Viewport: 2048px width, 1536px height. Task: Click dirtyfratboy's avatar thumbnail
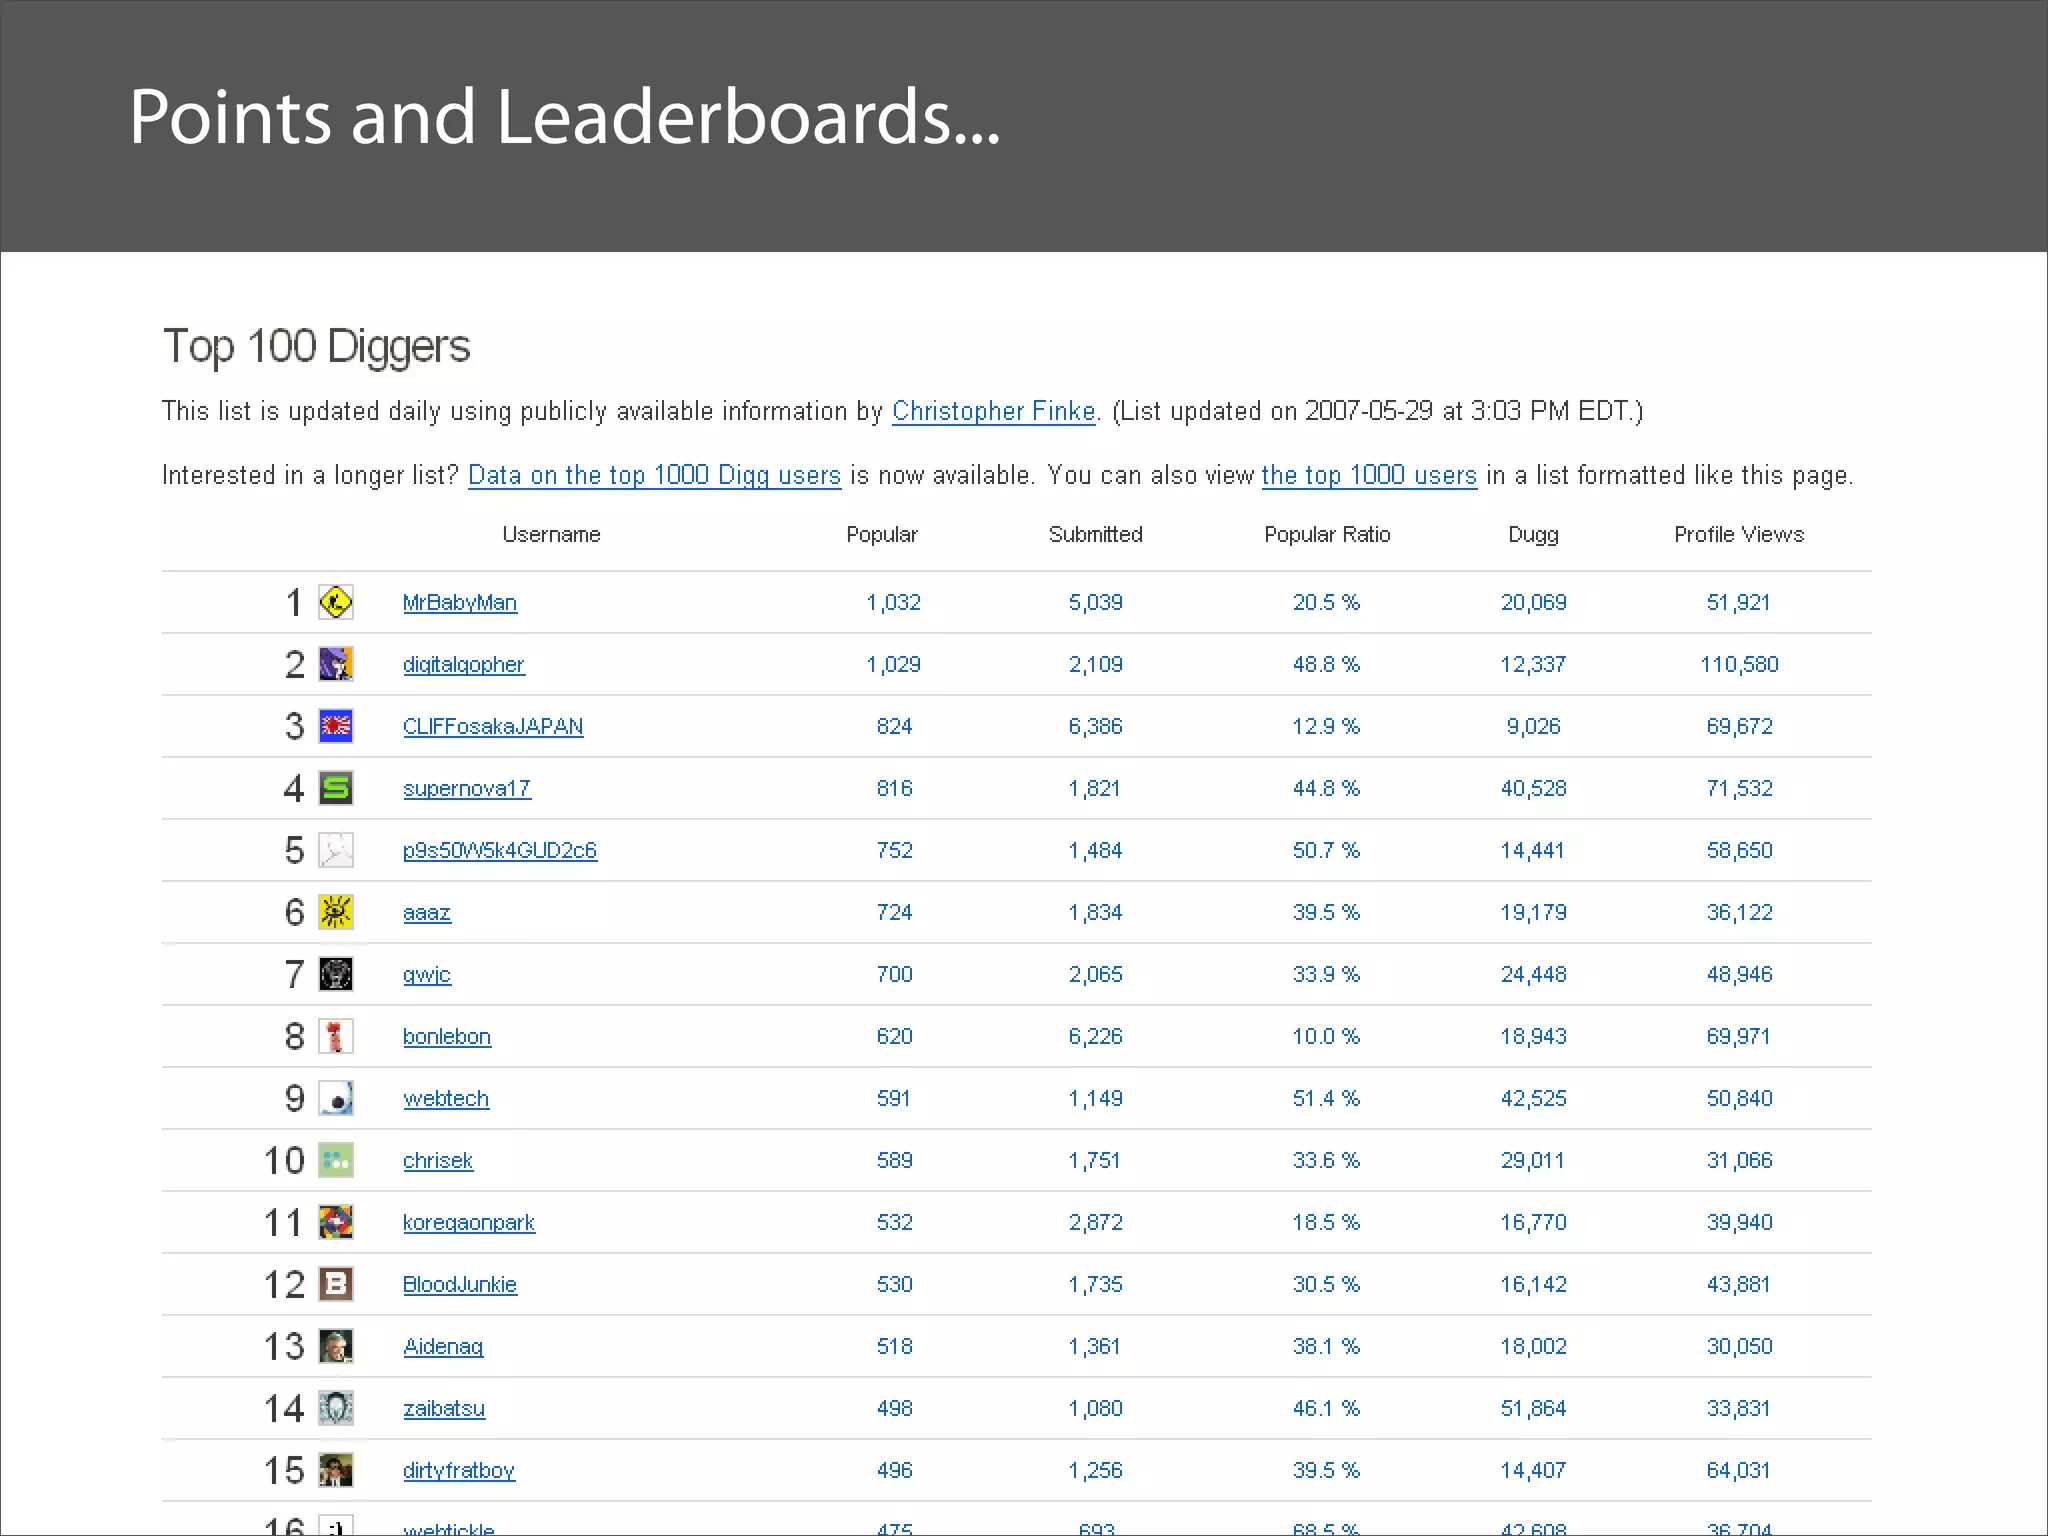click(336, 1470)
